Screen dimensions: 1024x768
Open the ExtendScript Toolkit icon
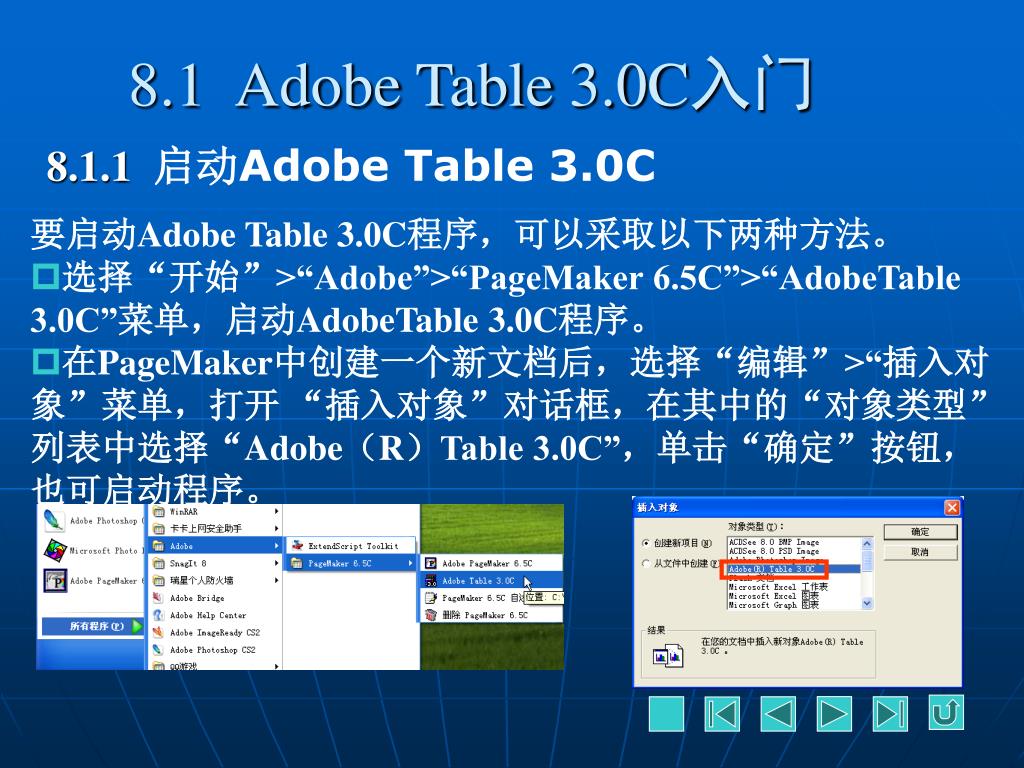tap(298, 545)
